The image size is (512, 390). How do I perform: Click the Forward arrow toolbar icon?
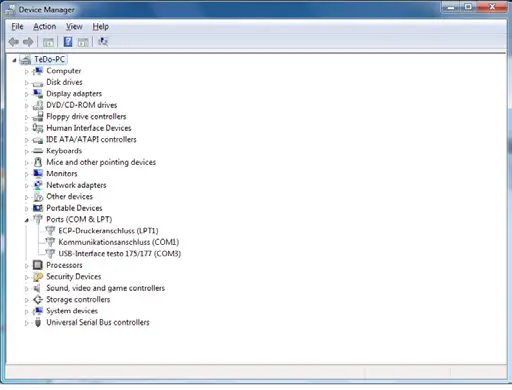(x=28, y=42)
